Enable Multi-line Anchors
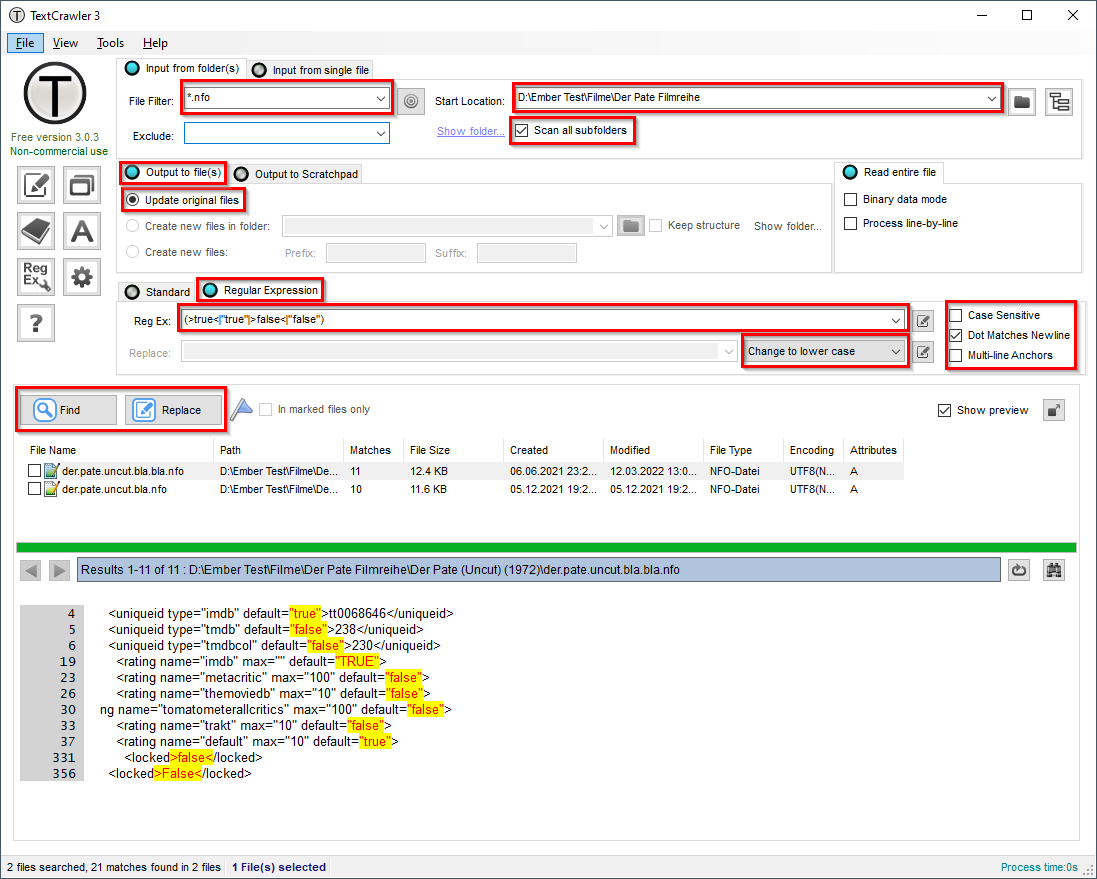Viewport: 1097px width, 879px height. tap(956, 356)
